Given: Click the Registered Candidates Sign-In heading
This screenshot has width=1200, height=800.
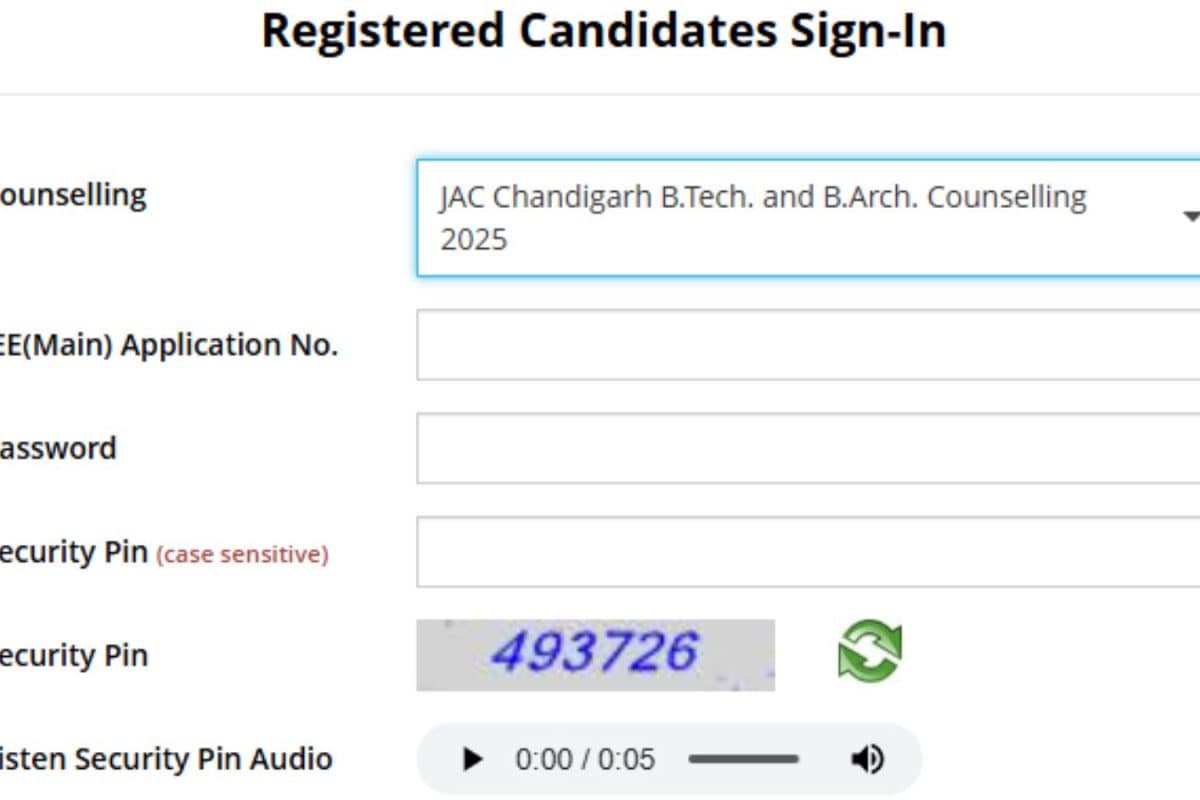Looking at the screenshot, I should tap(603, 31).
